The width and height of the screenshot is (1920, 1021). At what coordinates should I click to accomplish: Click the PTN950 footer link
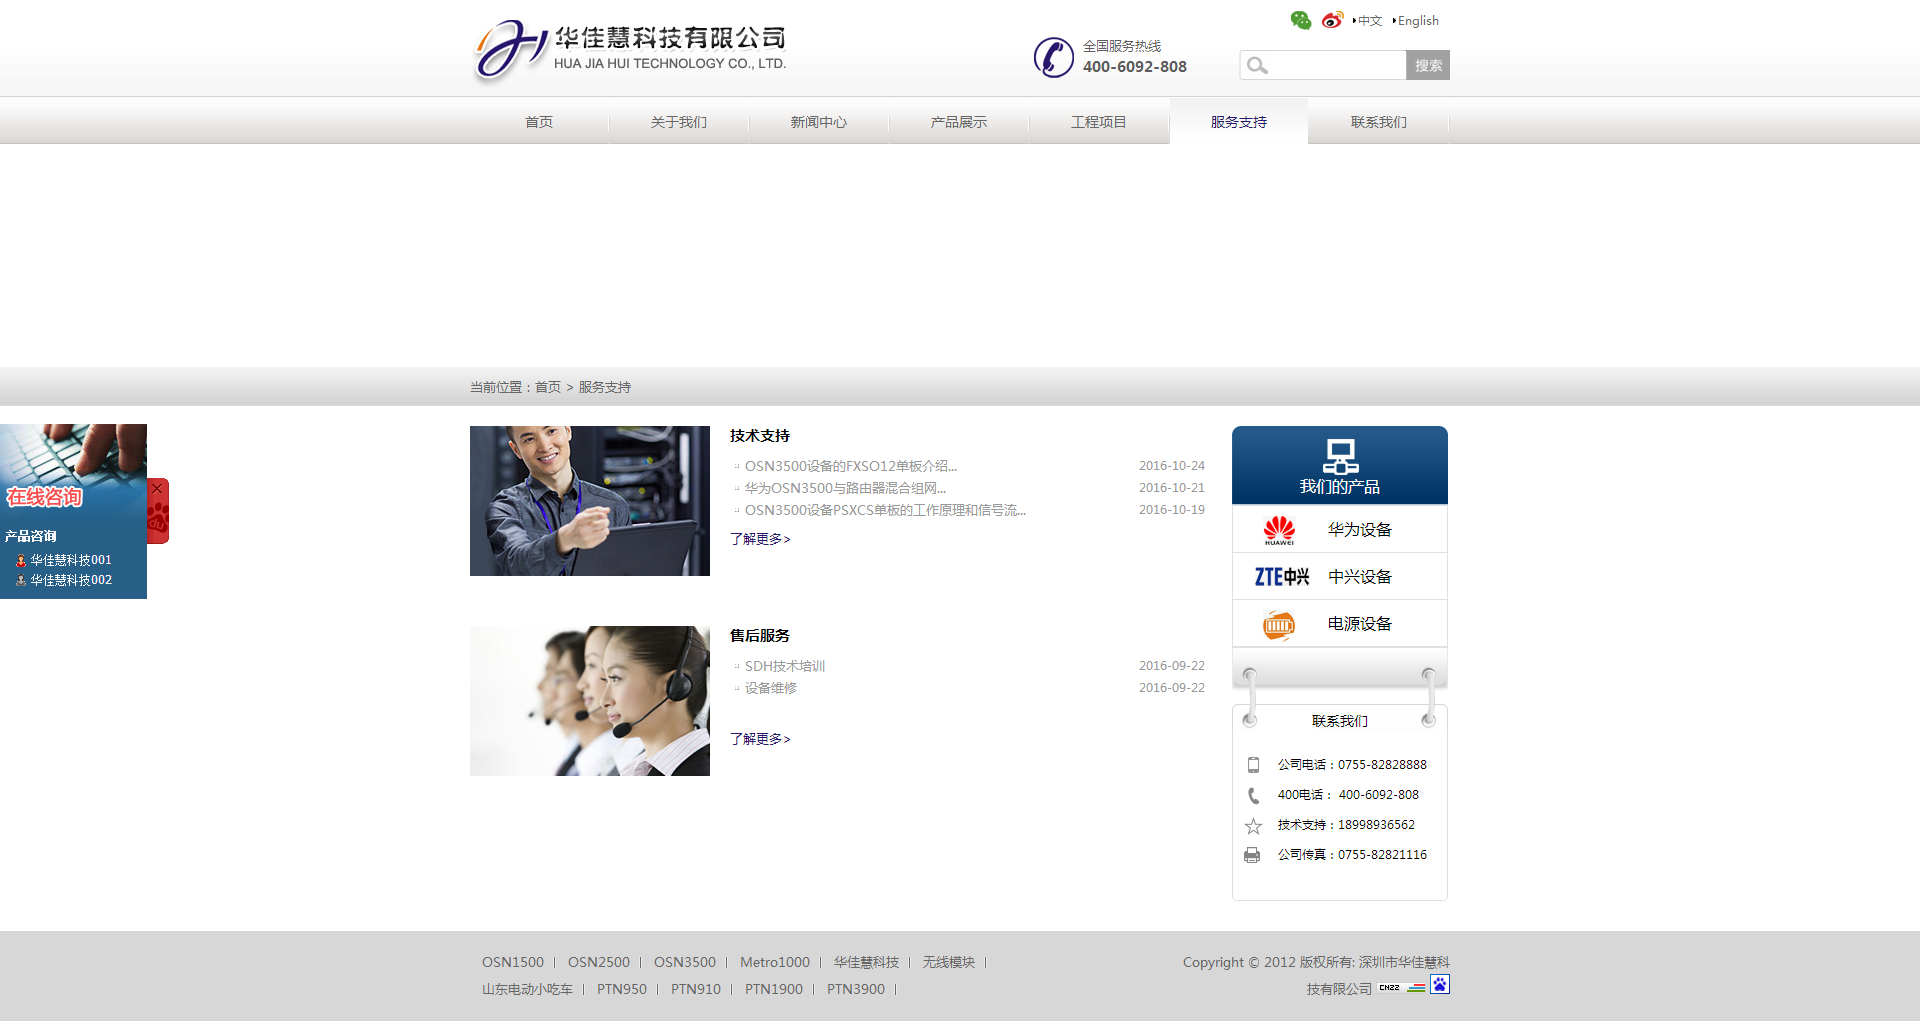point(622,990)
